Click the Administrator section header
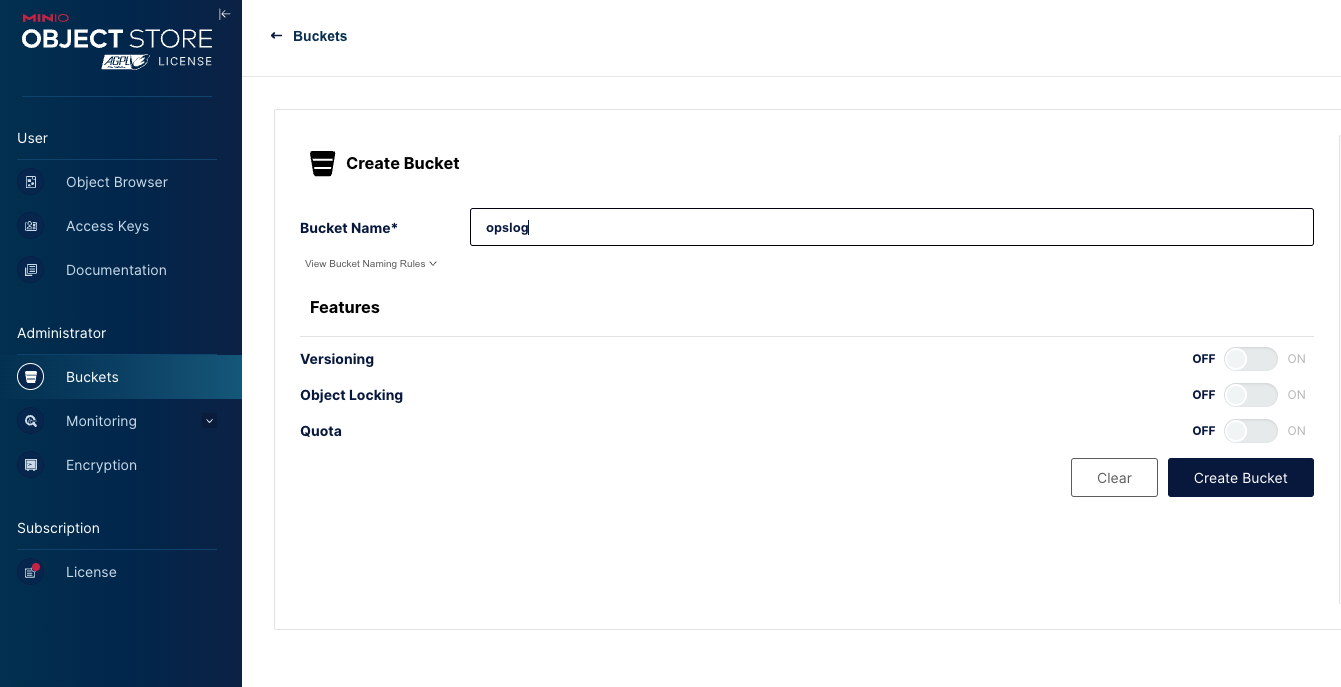This screenshot has width=1341, height=687. [61, 333]
